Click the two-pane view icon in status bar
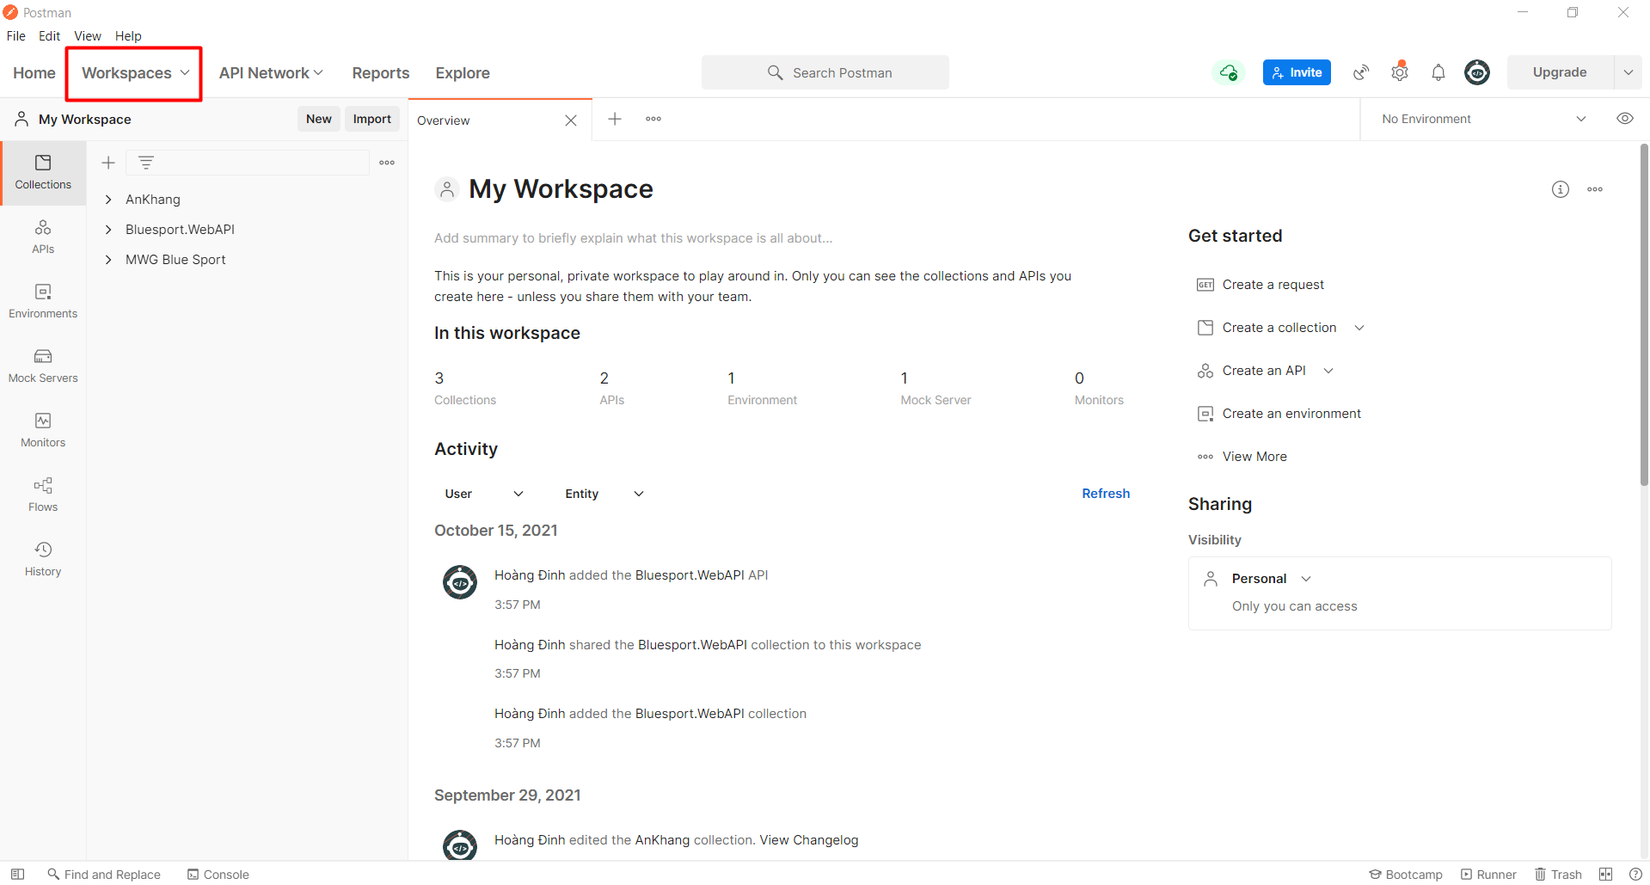1650x885 pixels. (x=1606, y=874)
